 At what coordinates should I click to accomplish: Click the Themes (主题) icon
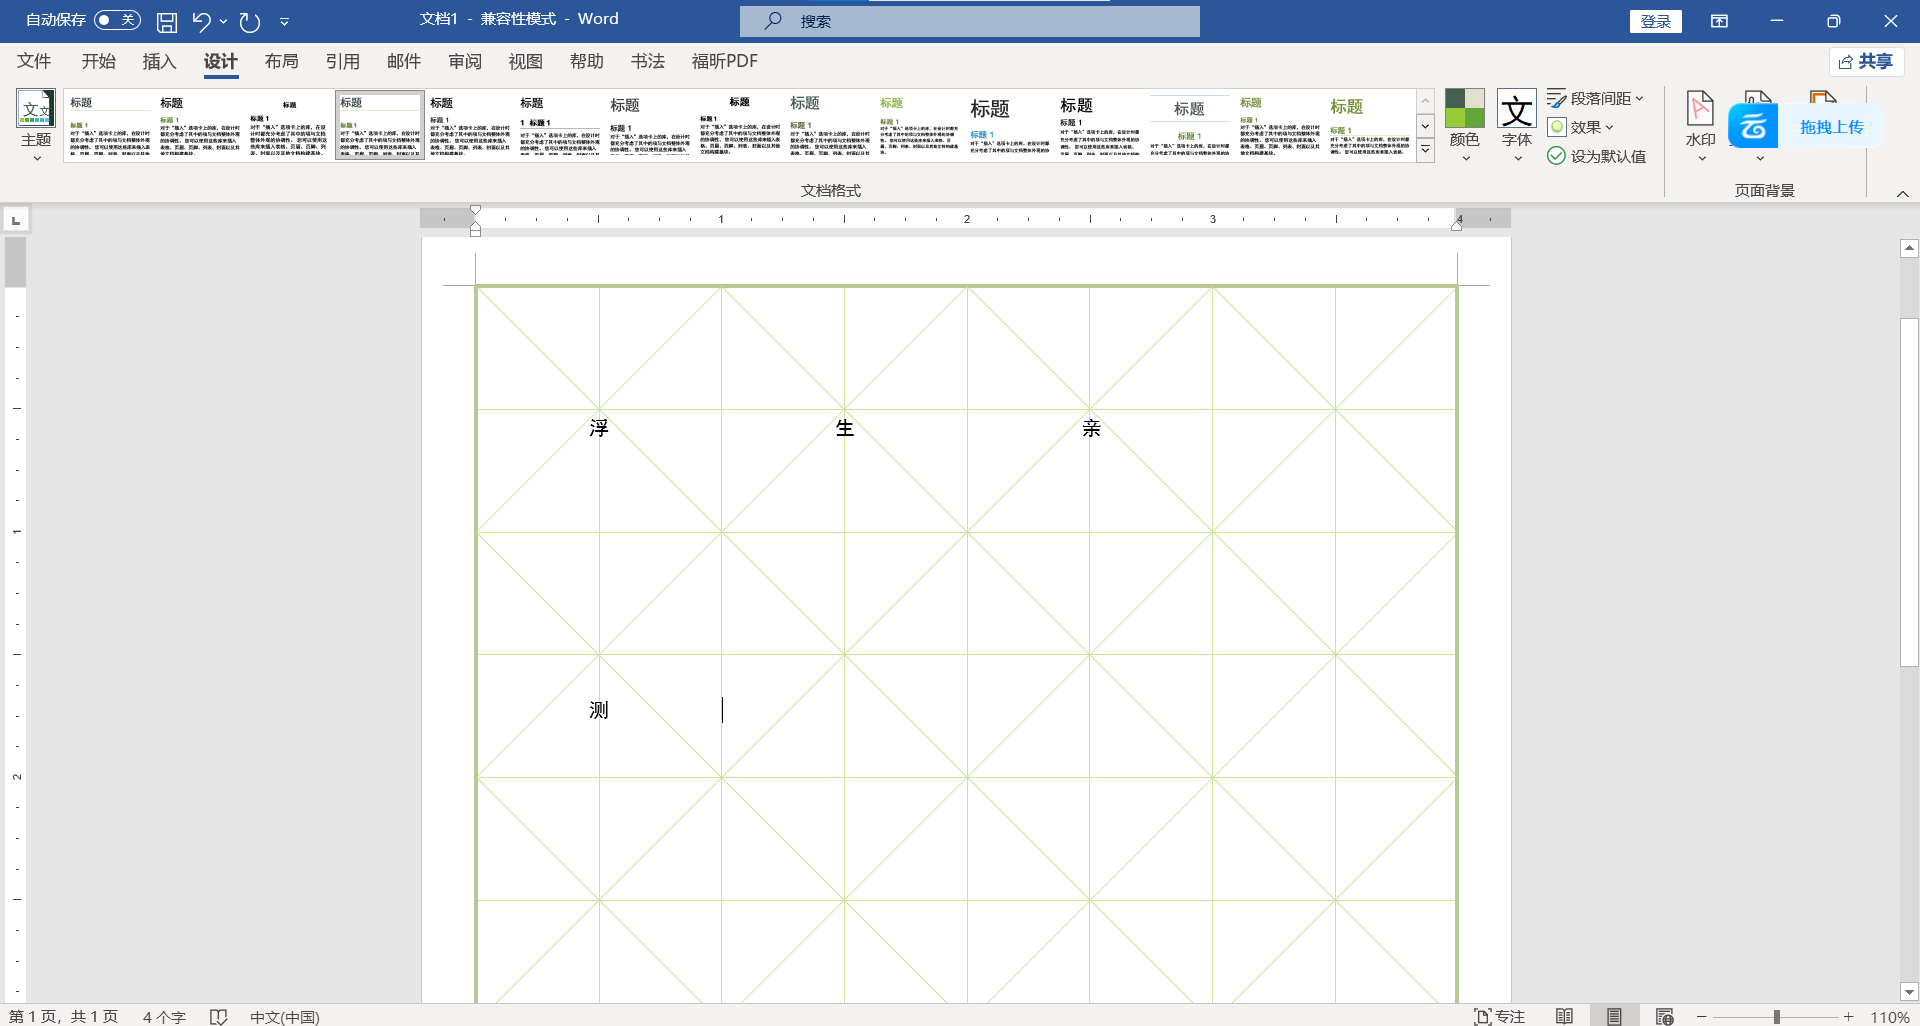pyautogui.click(x=36, y=118)
